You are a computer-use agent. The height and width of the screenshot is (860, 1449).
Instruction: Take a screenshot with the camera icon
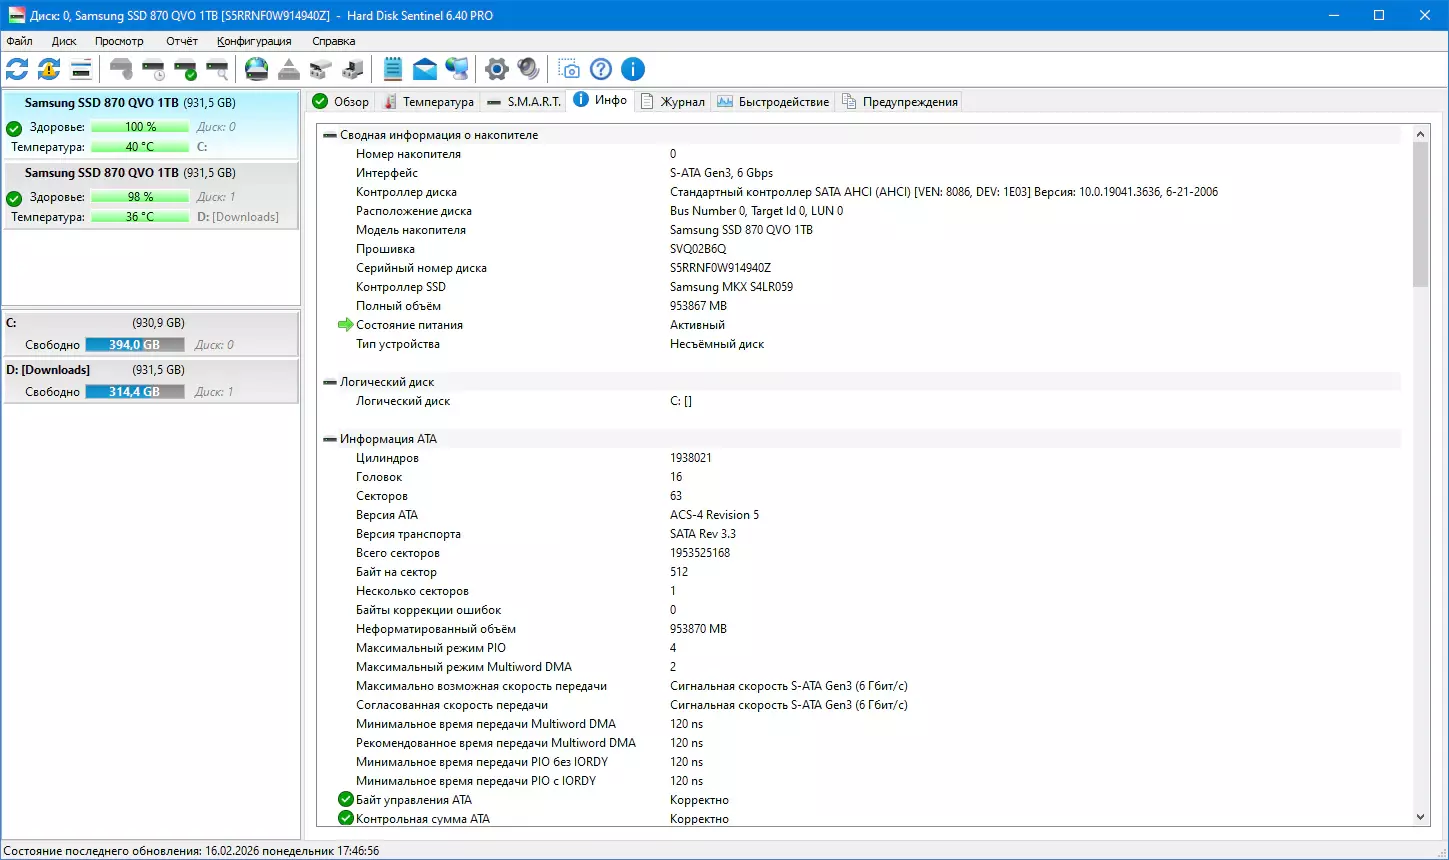[x=569, y=69]
